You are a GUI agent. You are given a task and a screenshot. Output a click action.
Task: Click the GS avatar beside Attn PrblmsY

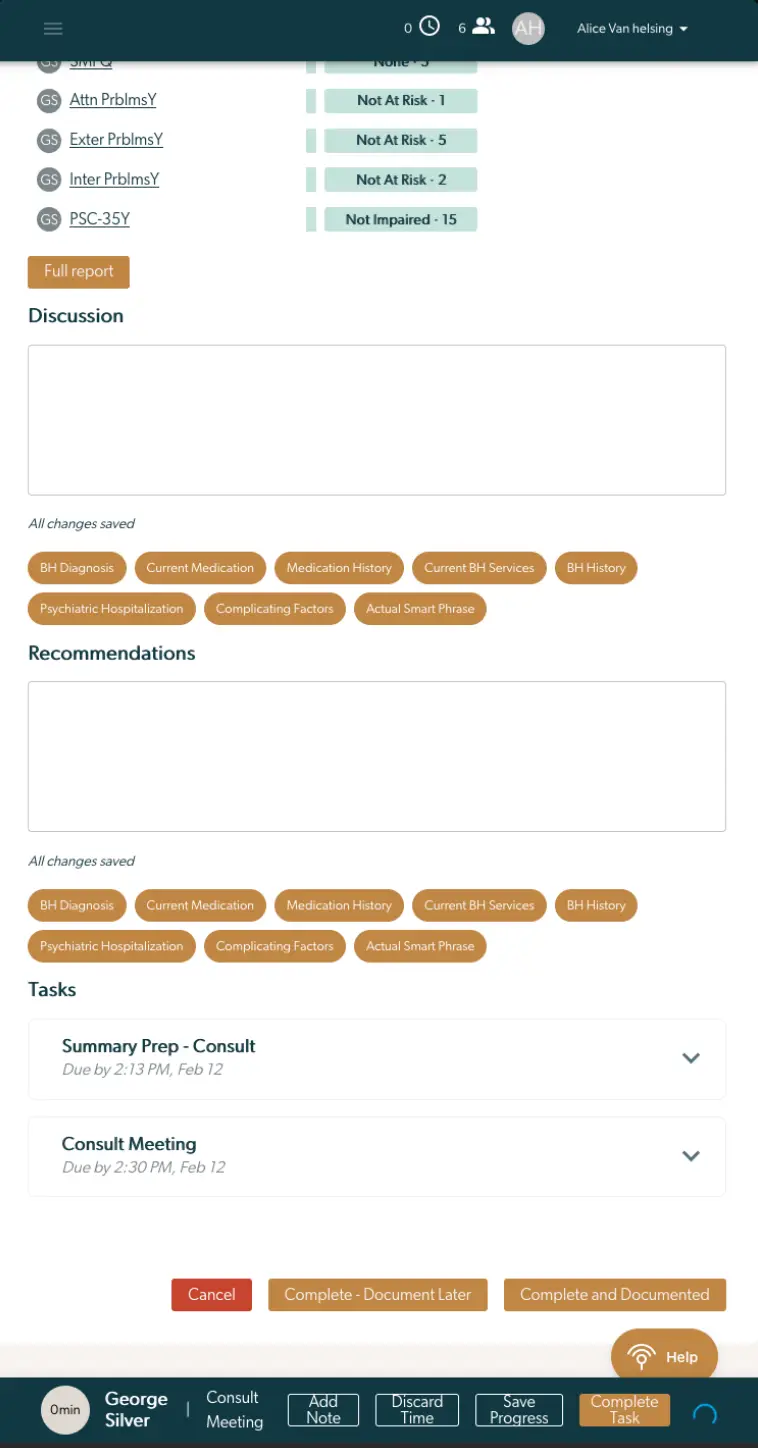coord(49,100)
